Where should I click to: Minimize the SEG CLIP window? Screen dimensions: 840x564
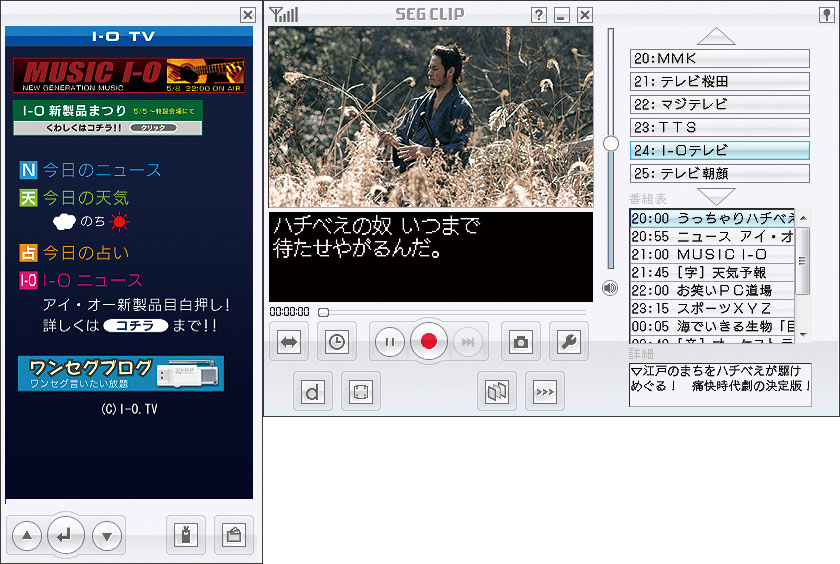tap(561, 15)
